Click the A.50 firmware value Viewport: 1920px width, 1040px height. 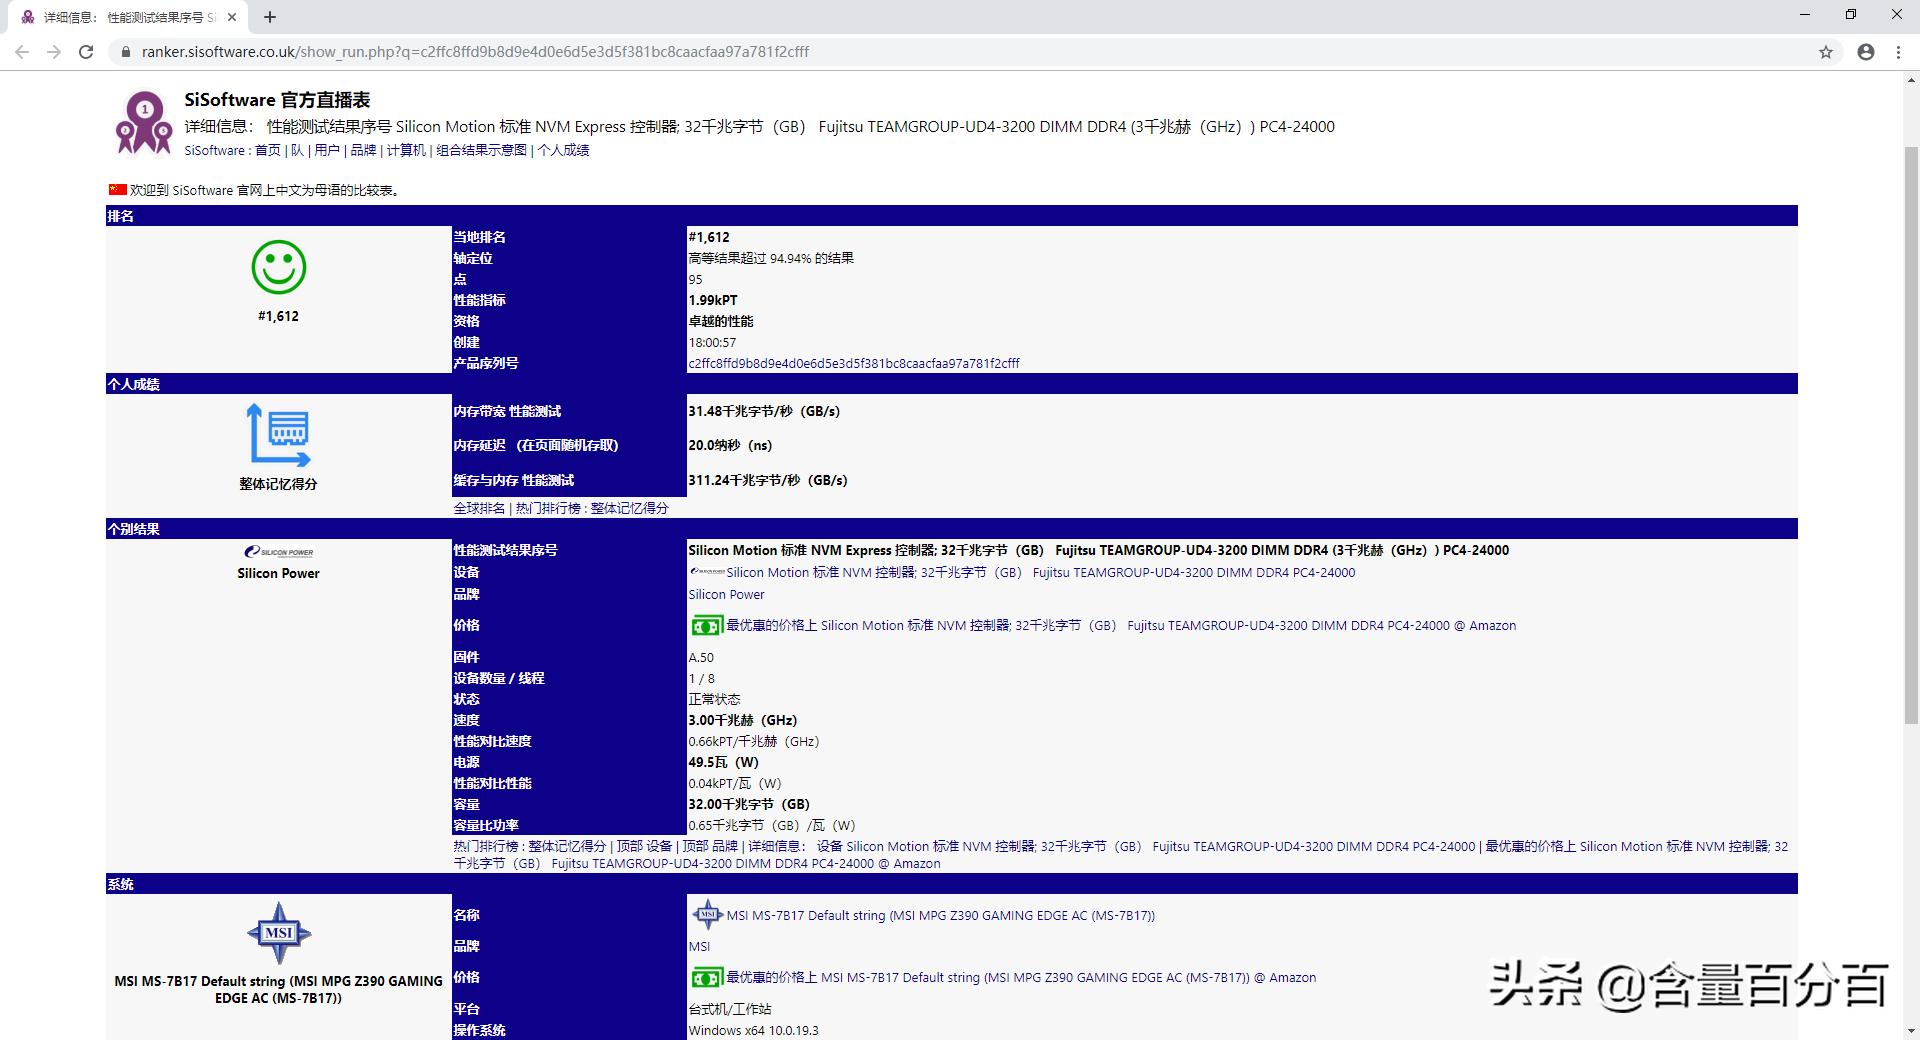[701, 658]
